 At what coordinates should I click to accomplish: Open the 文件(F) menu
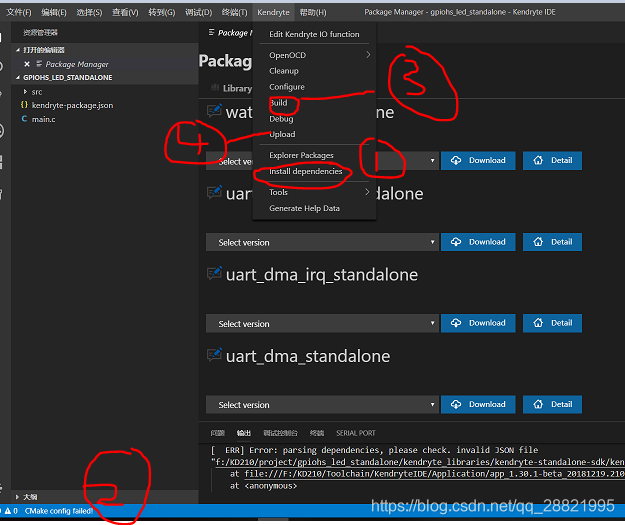[18, 12]
